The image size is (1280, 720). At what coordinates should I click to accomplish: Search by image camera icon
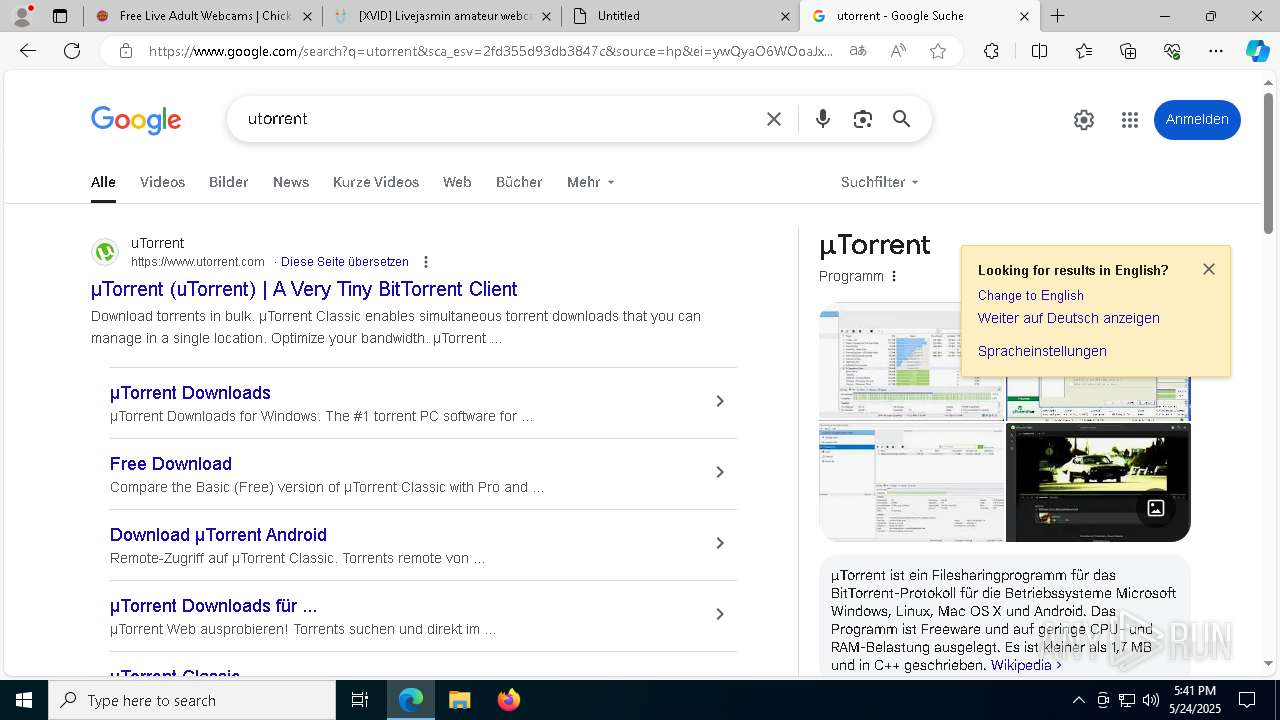pos(863,119)
